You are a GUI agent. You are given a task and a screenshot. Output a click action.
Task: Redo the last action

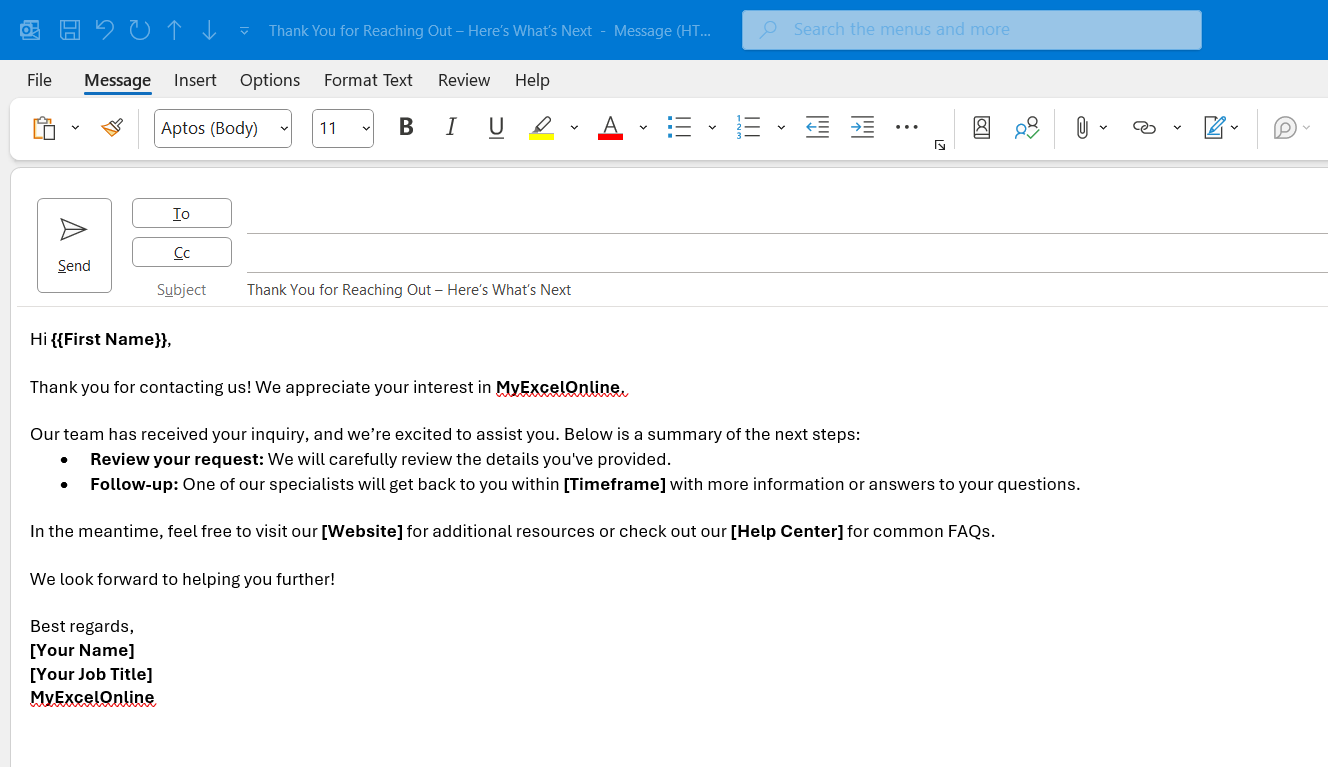[140, 30]
